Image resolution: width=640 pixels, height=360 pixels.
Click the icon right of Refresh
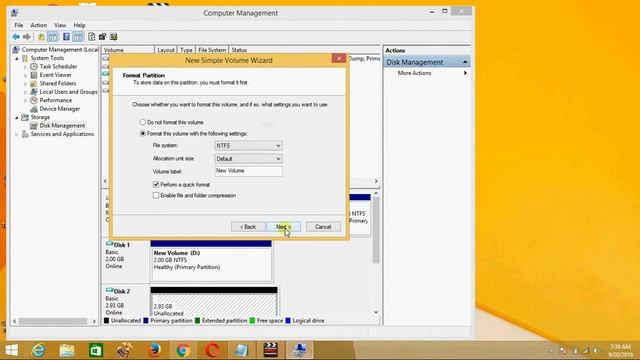click(102, 37)
